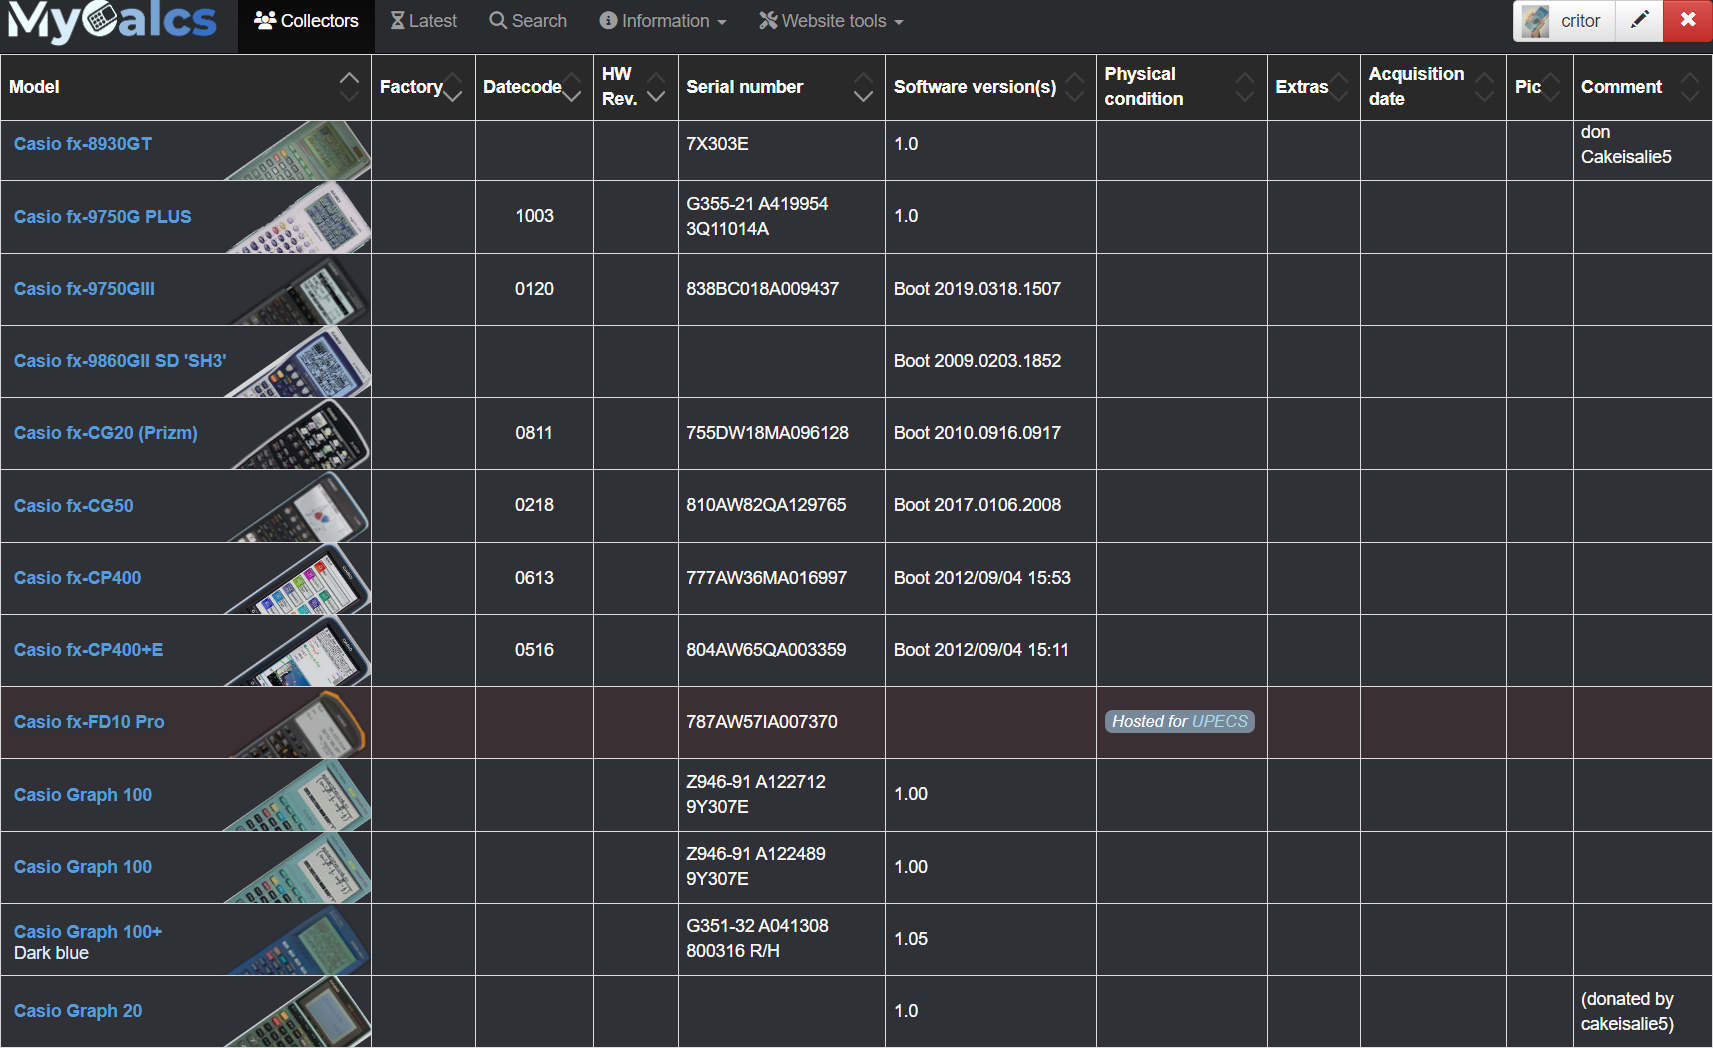The width and height of the screenshot is (1713, 1048).
Task: Sort table by Model column
Action: pos(186,87)
